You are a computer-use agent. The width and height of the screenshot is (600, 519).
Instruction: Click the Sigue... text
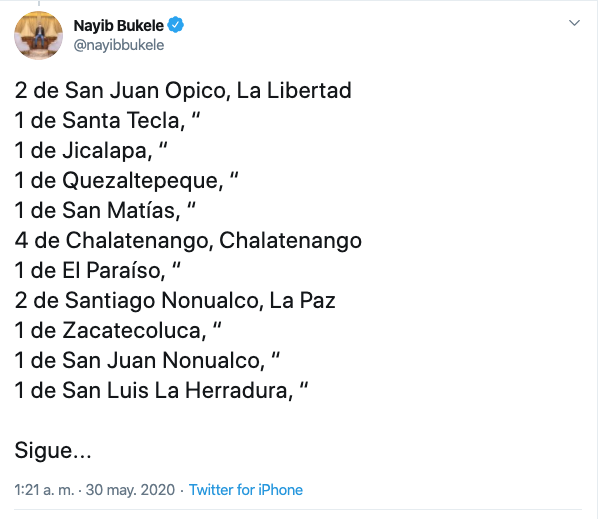[x=53, y=451]
